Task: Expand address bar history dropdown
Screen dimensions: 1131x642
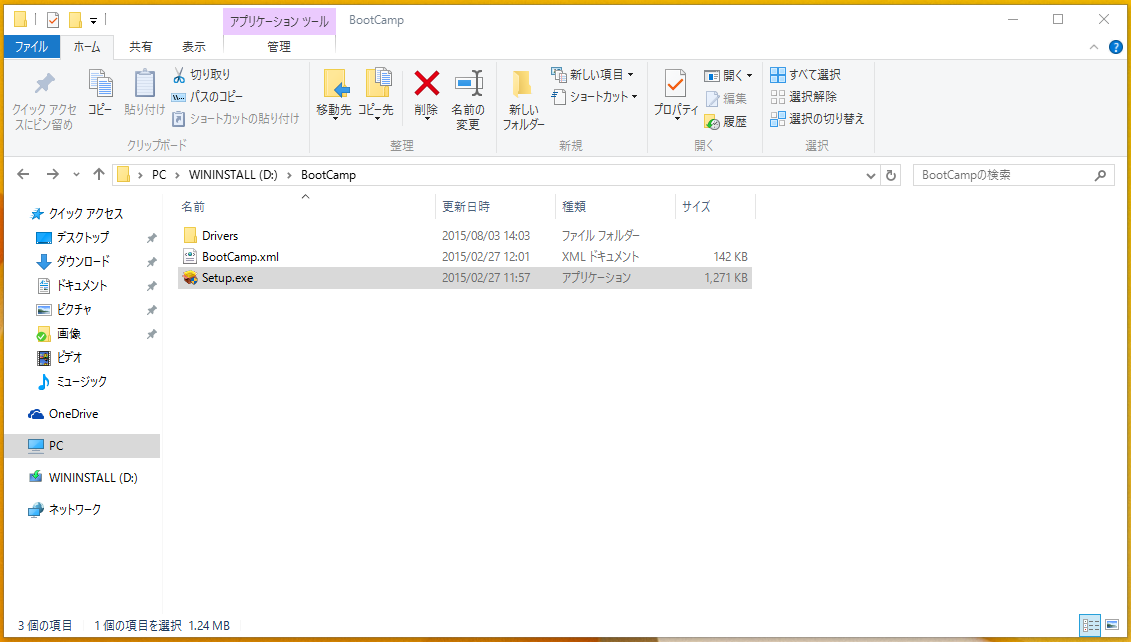Action: click(x=871, y=175)
